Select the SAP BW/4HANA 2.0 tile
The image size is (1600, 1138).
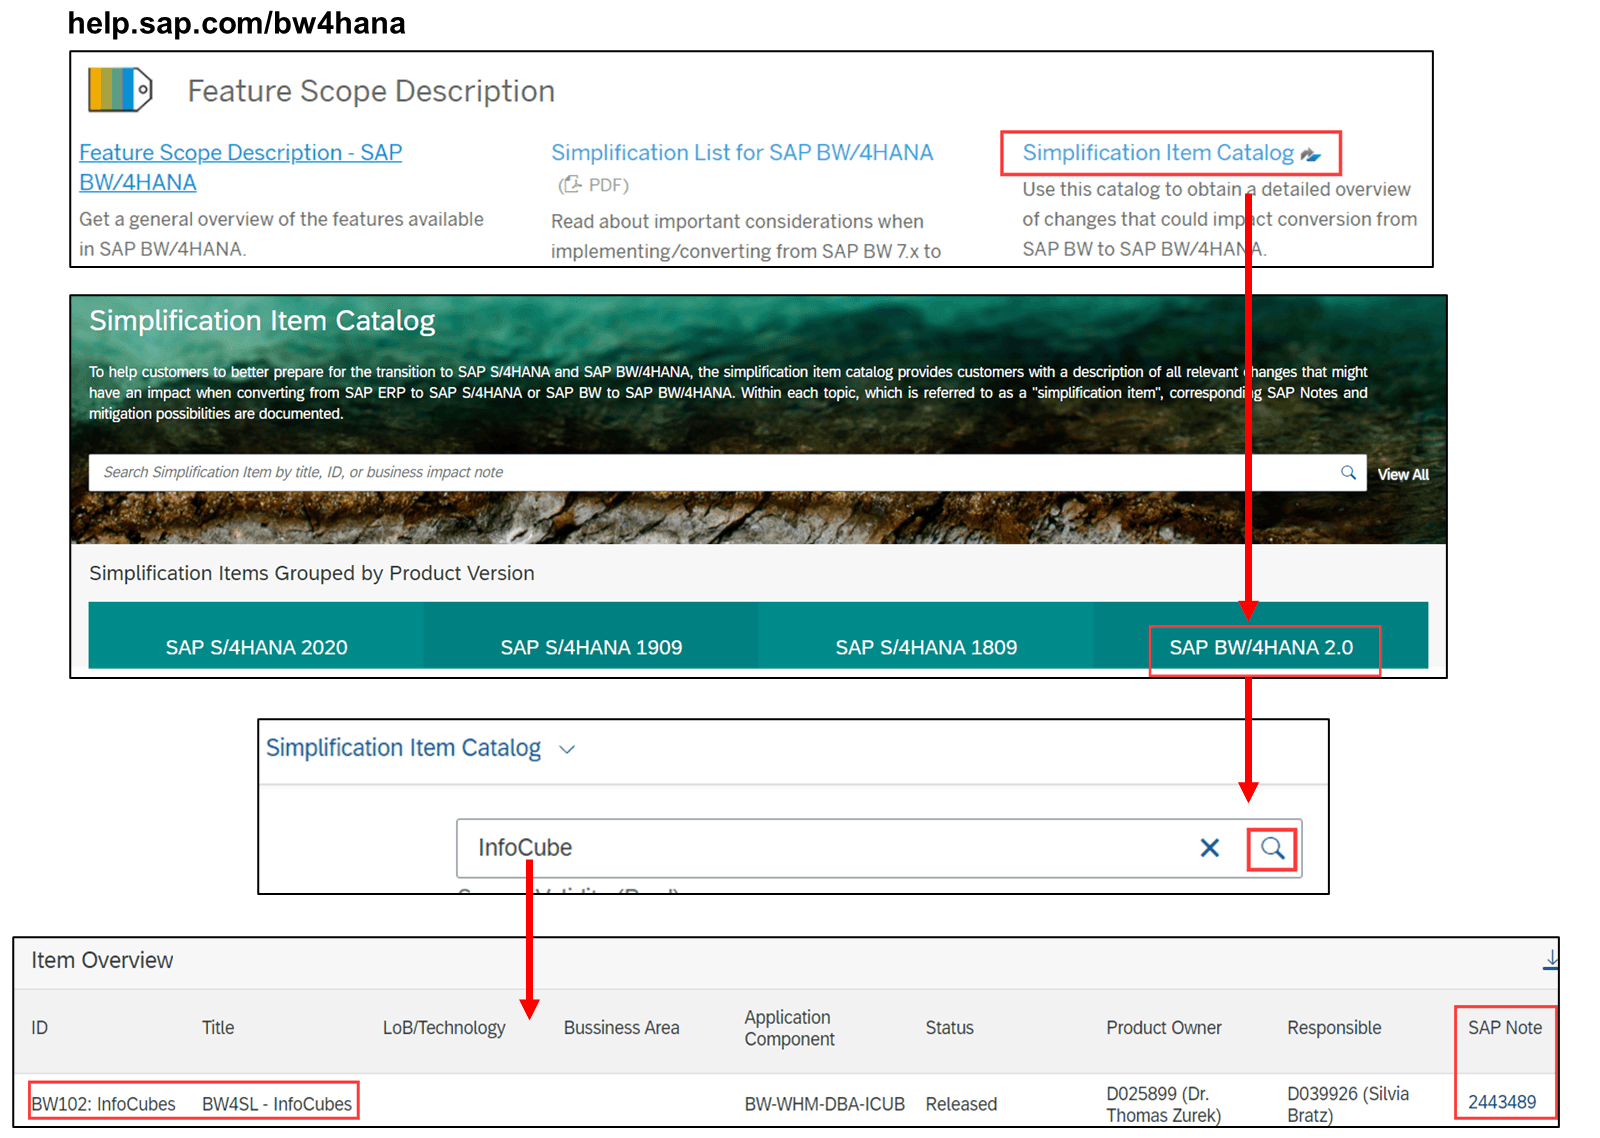pos(1261,636)
